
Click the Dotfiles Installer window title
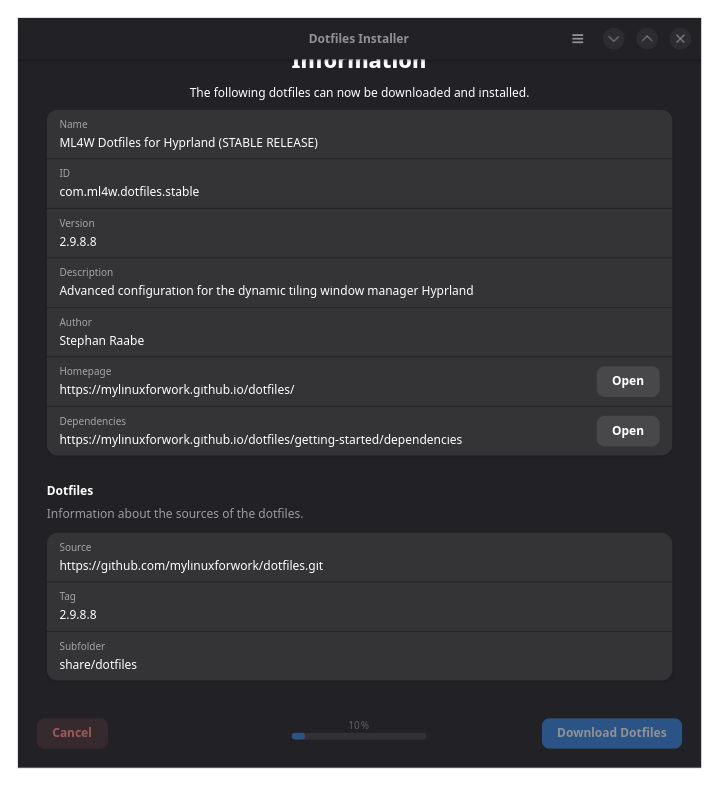pos(358,39)
